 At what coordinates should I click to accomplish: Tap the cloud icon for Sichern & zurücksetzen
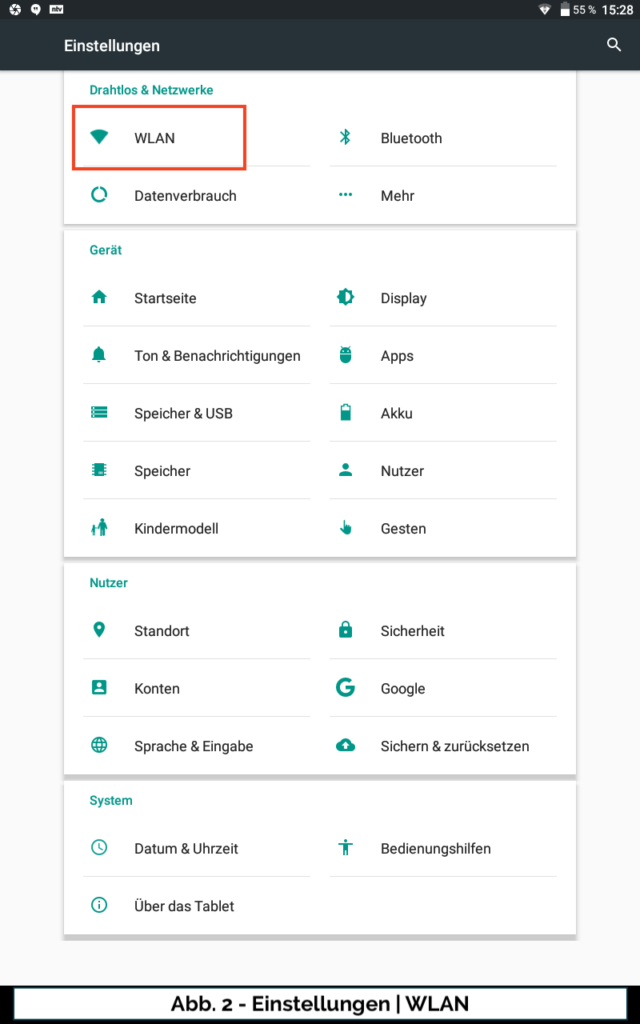pyautogui.click(x=345, y=746)
